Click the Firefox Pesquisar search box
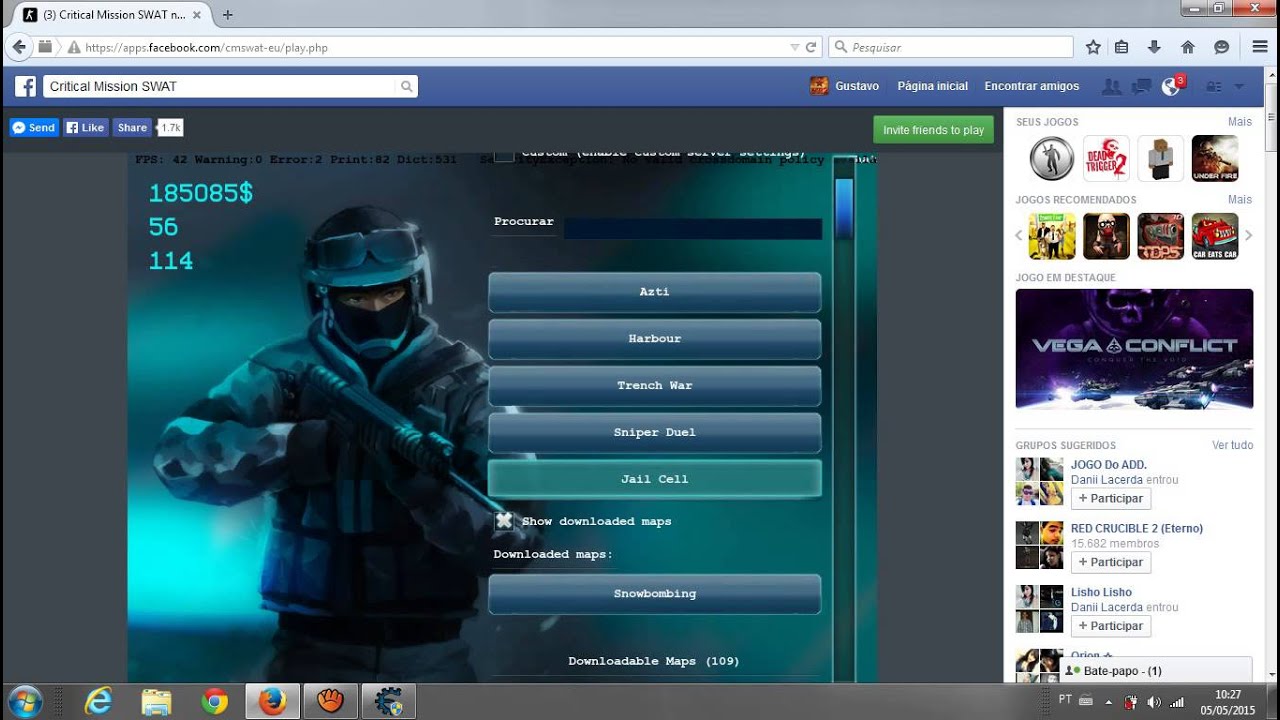This screenshot has height=720, width=1280. (950, 47)
